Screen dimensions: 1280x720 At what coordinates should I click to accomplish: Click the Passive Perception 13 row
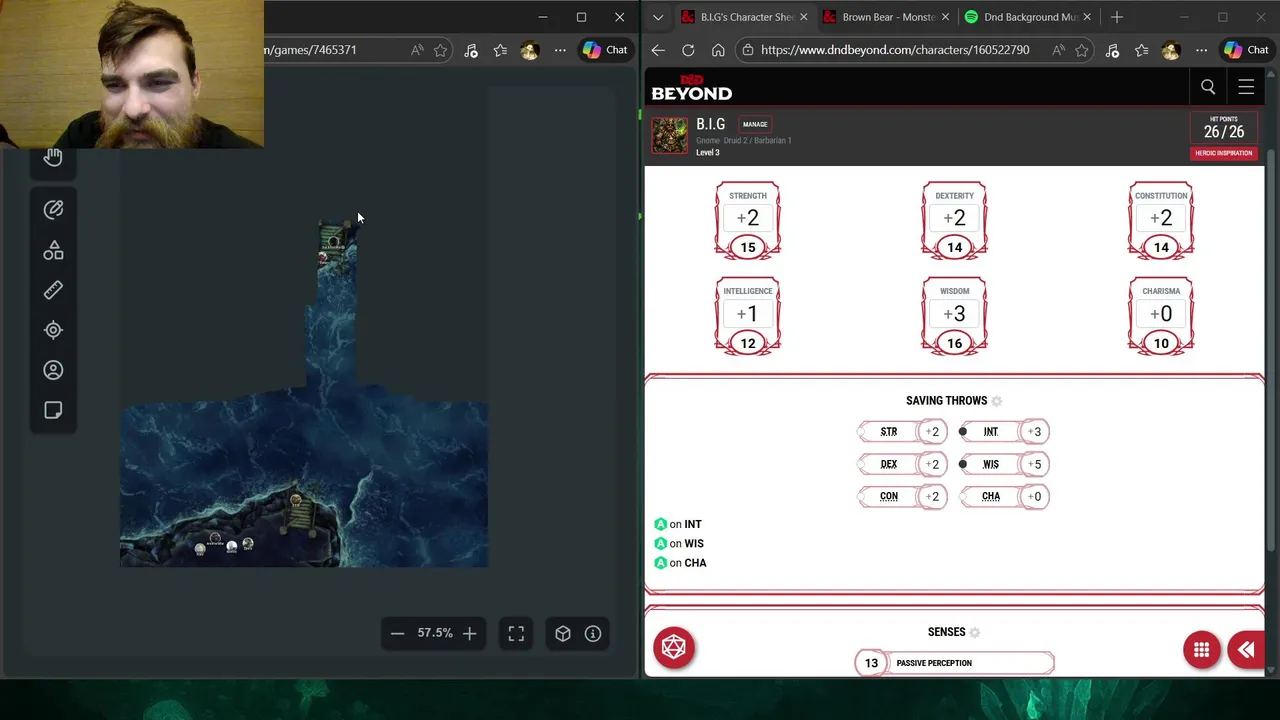tap(955, 663)
